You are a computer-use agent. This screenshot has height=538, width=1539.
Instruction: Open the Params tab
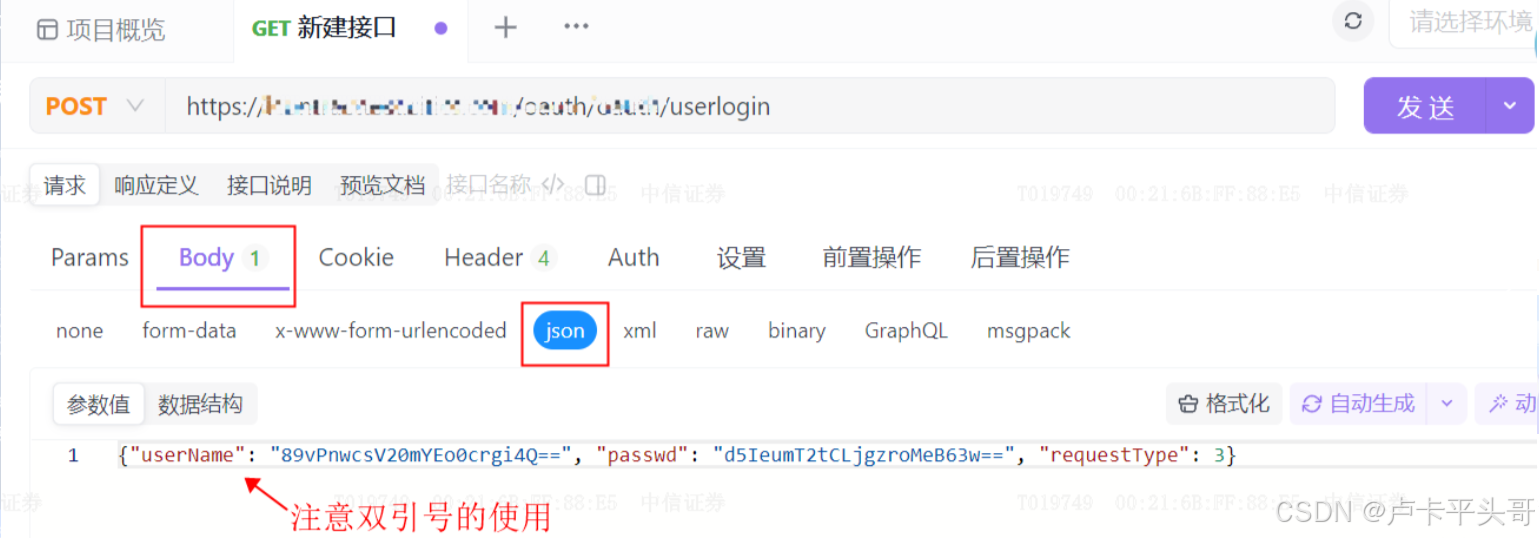(x=90, y=258)
